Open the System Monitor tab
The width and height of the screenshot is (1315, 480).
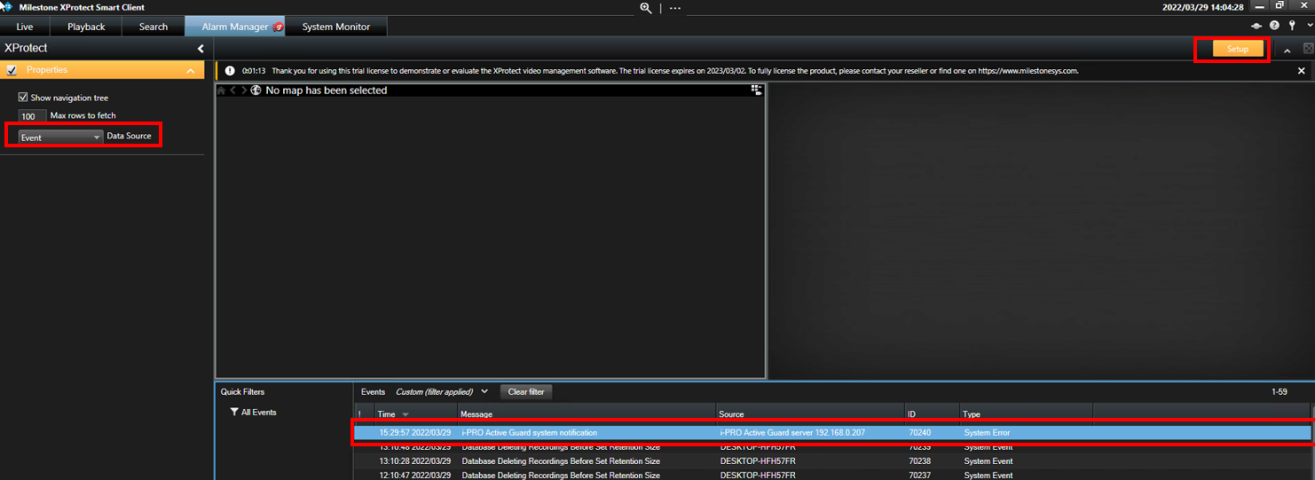pos(336,27)
